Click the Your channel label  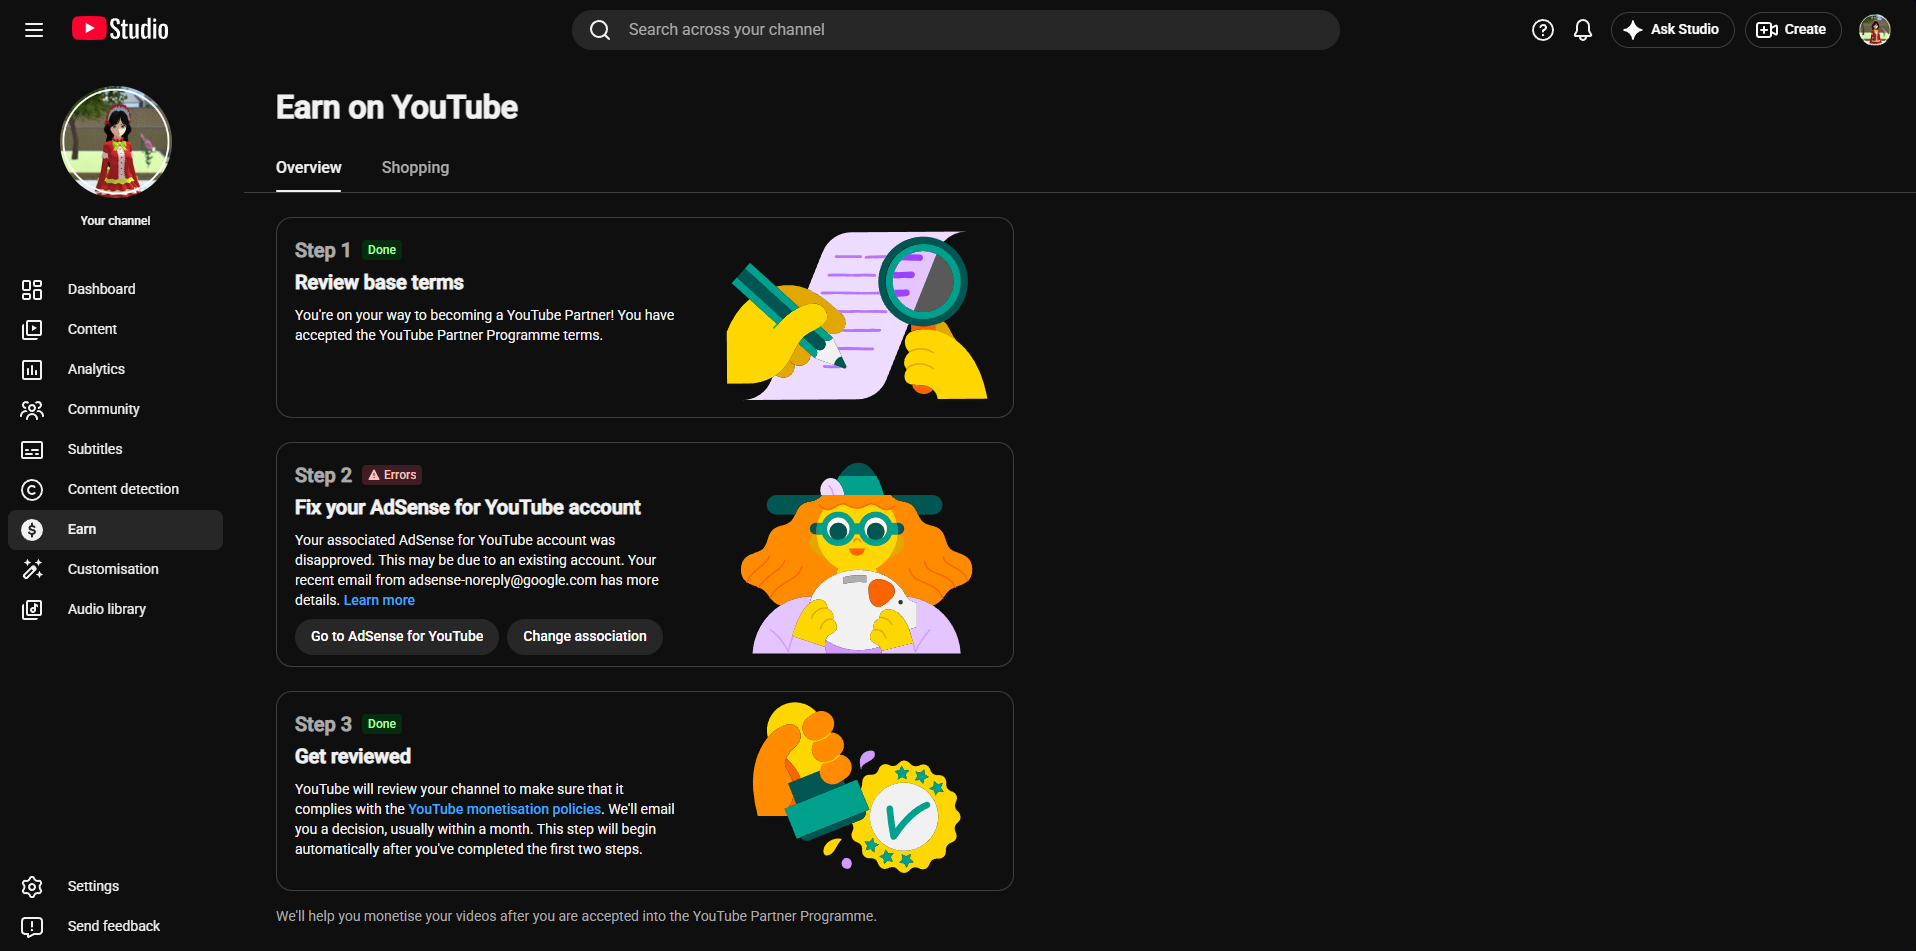[x=116, y=221]
